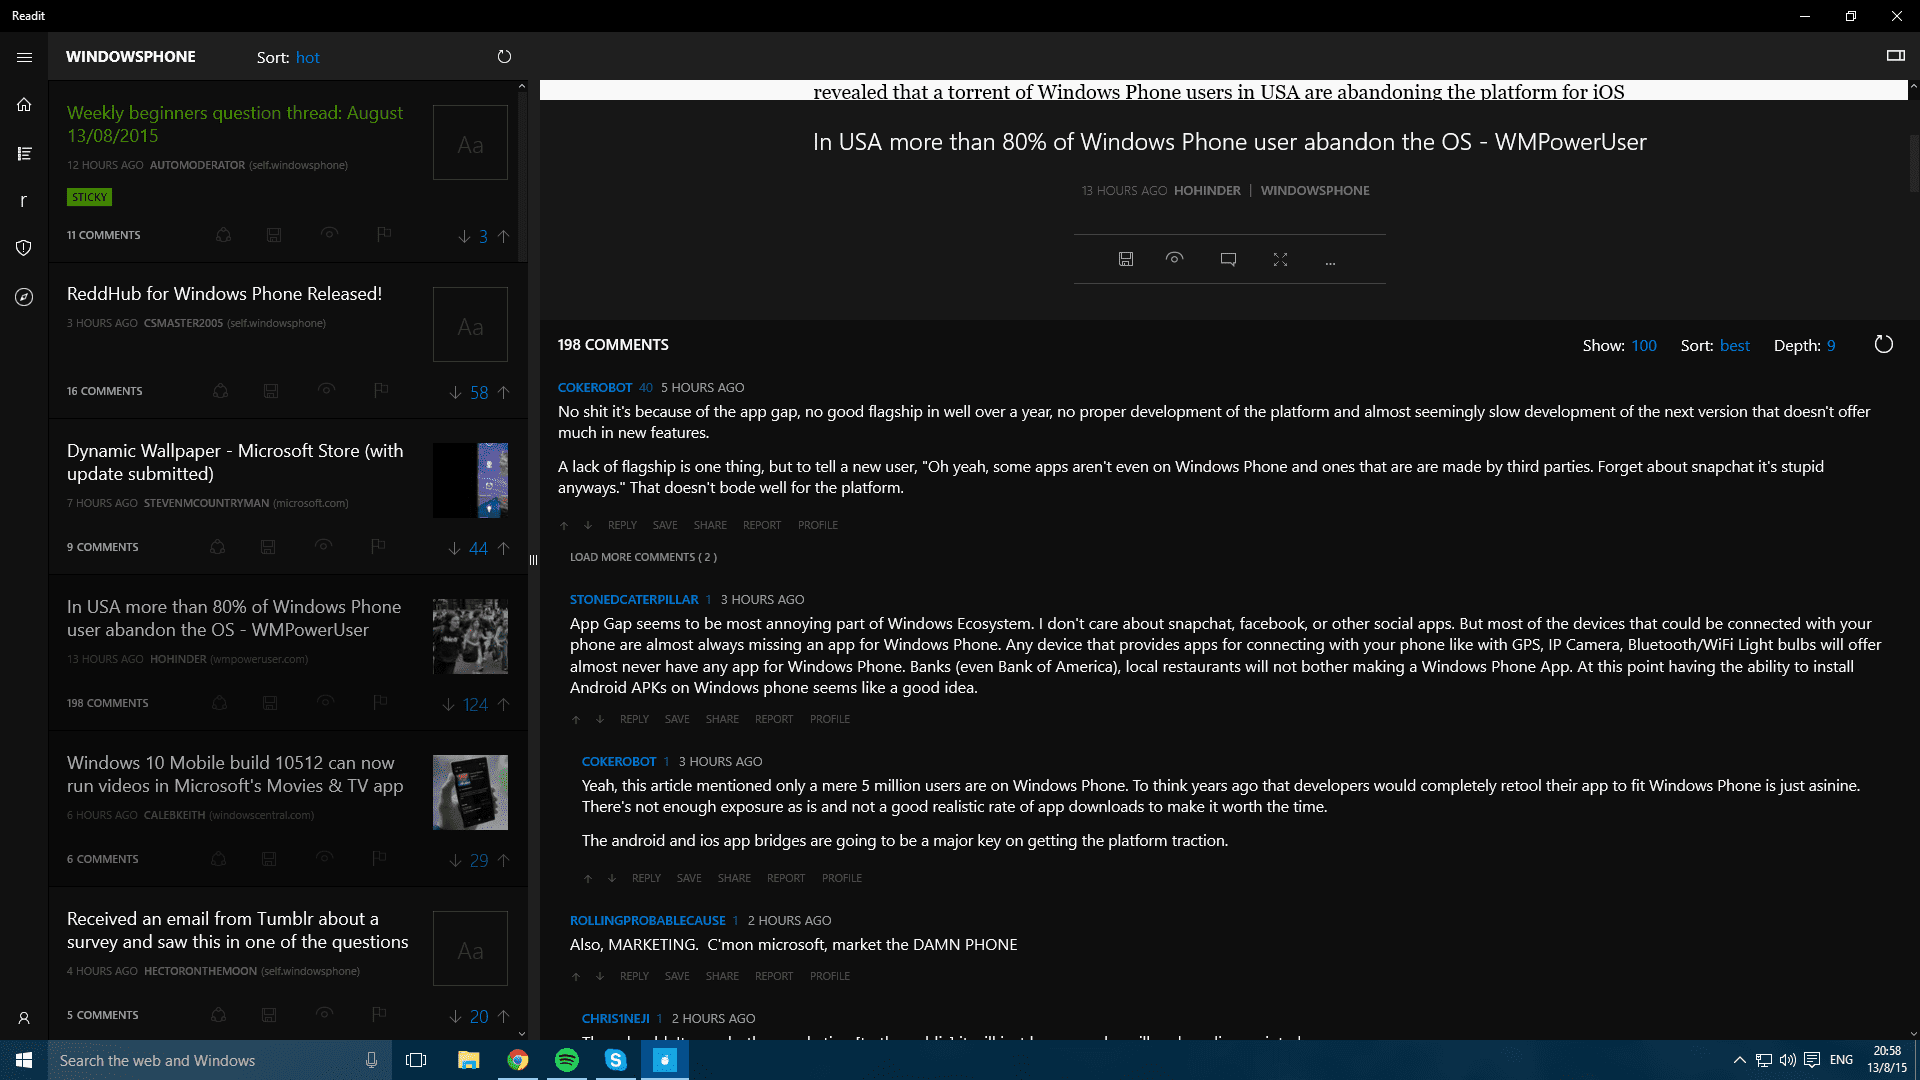The height and width of the screenshot is (1080, 1920).
Task: Report the Dynamic Wallpaper post with flag
Action: pos(378,546)
